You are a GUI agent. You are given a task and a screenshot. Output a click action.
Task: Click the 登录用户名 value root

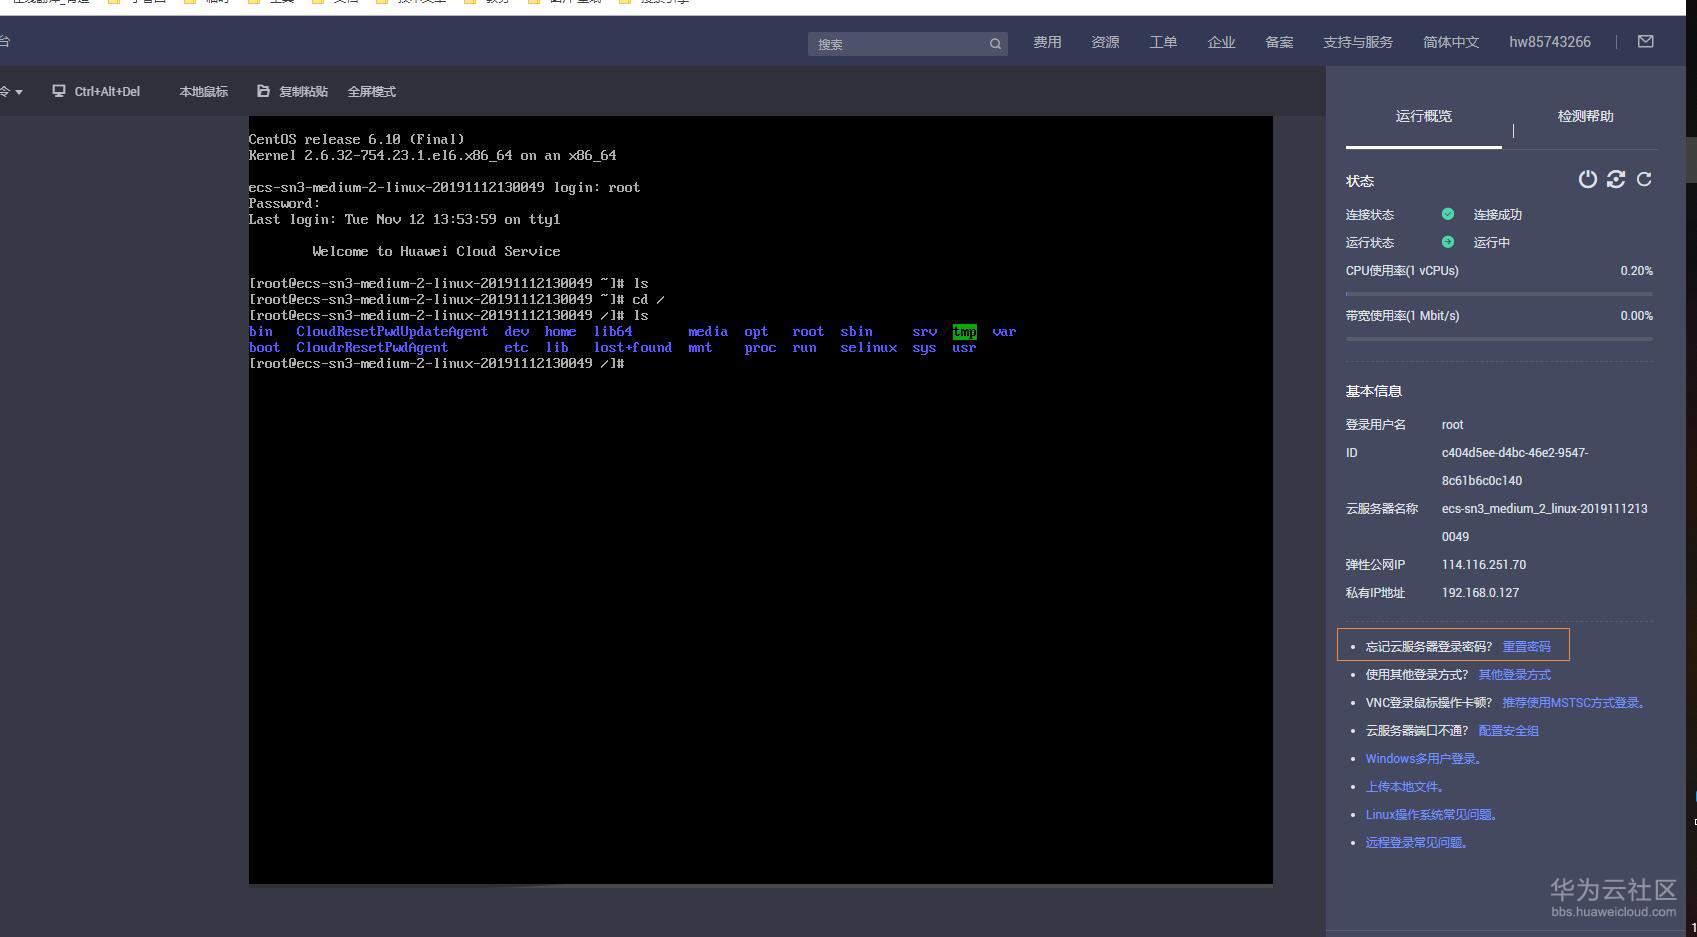(x=1452, y=425)
